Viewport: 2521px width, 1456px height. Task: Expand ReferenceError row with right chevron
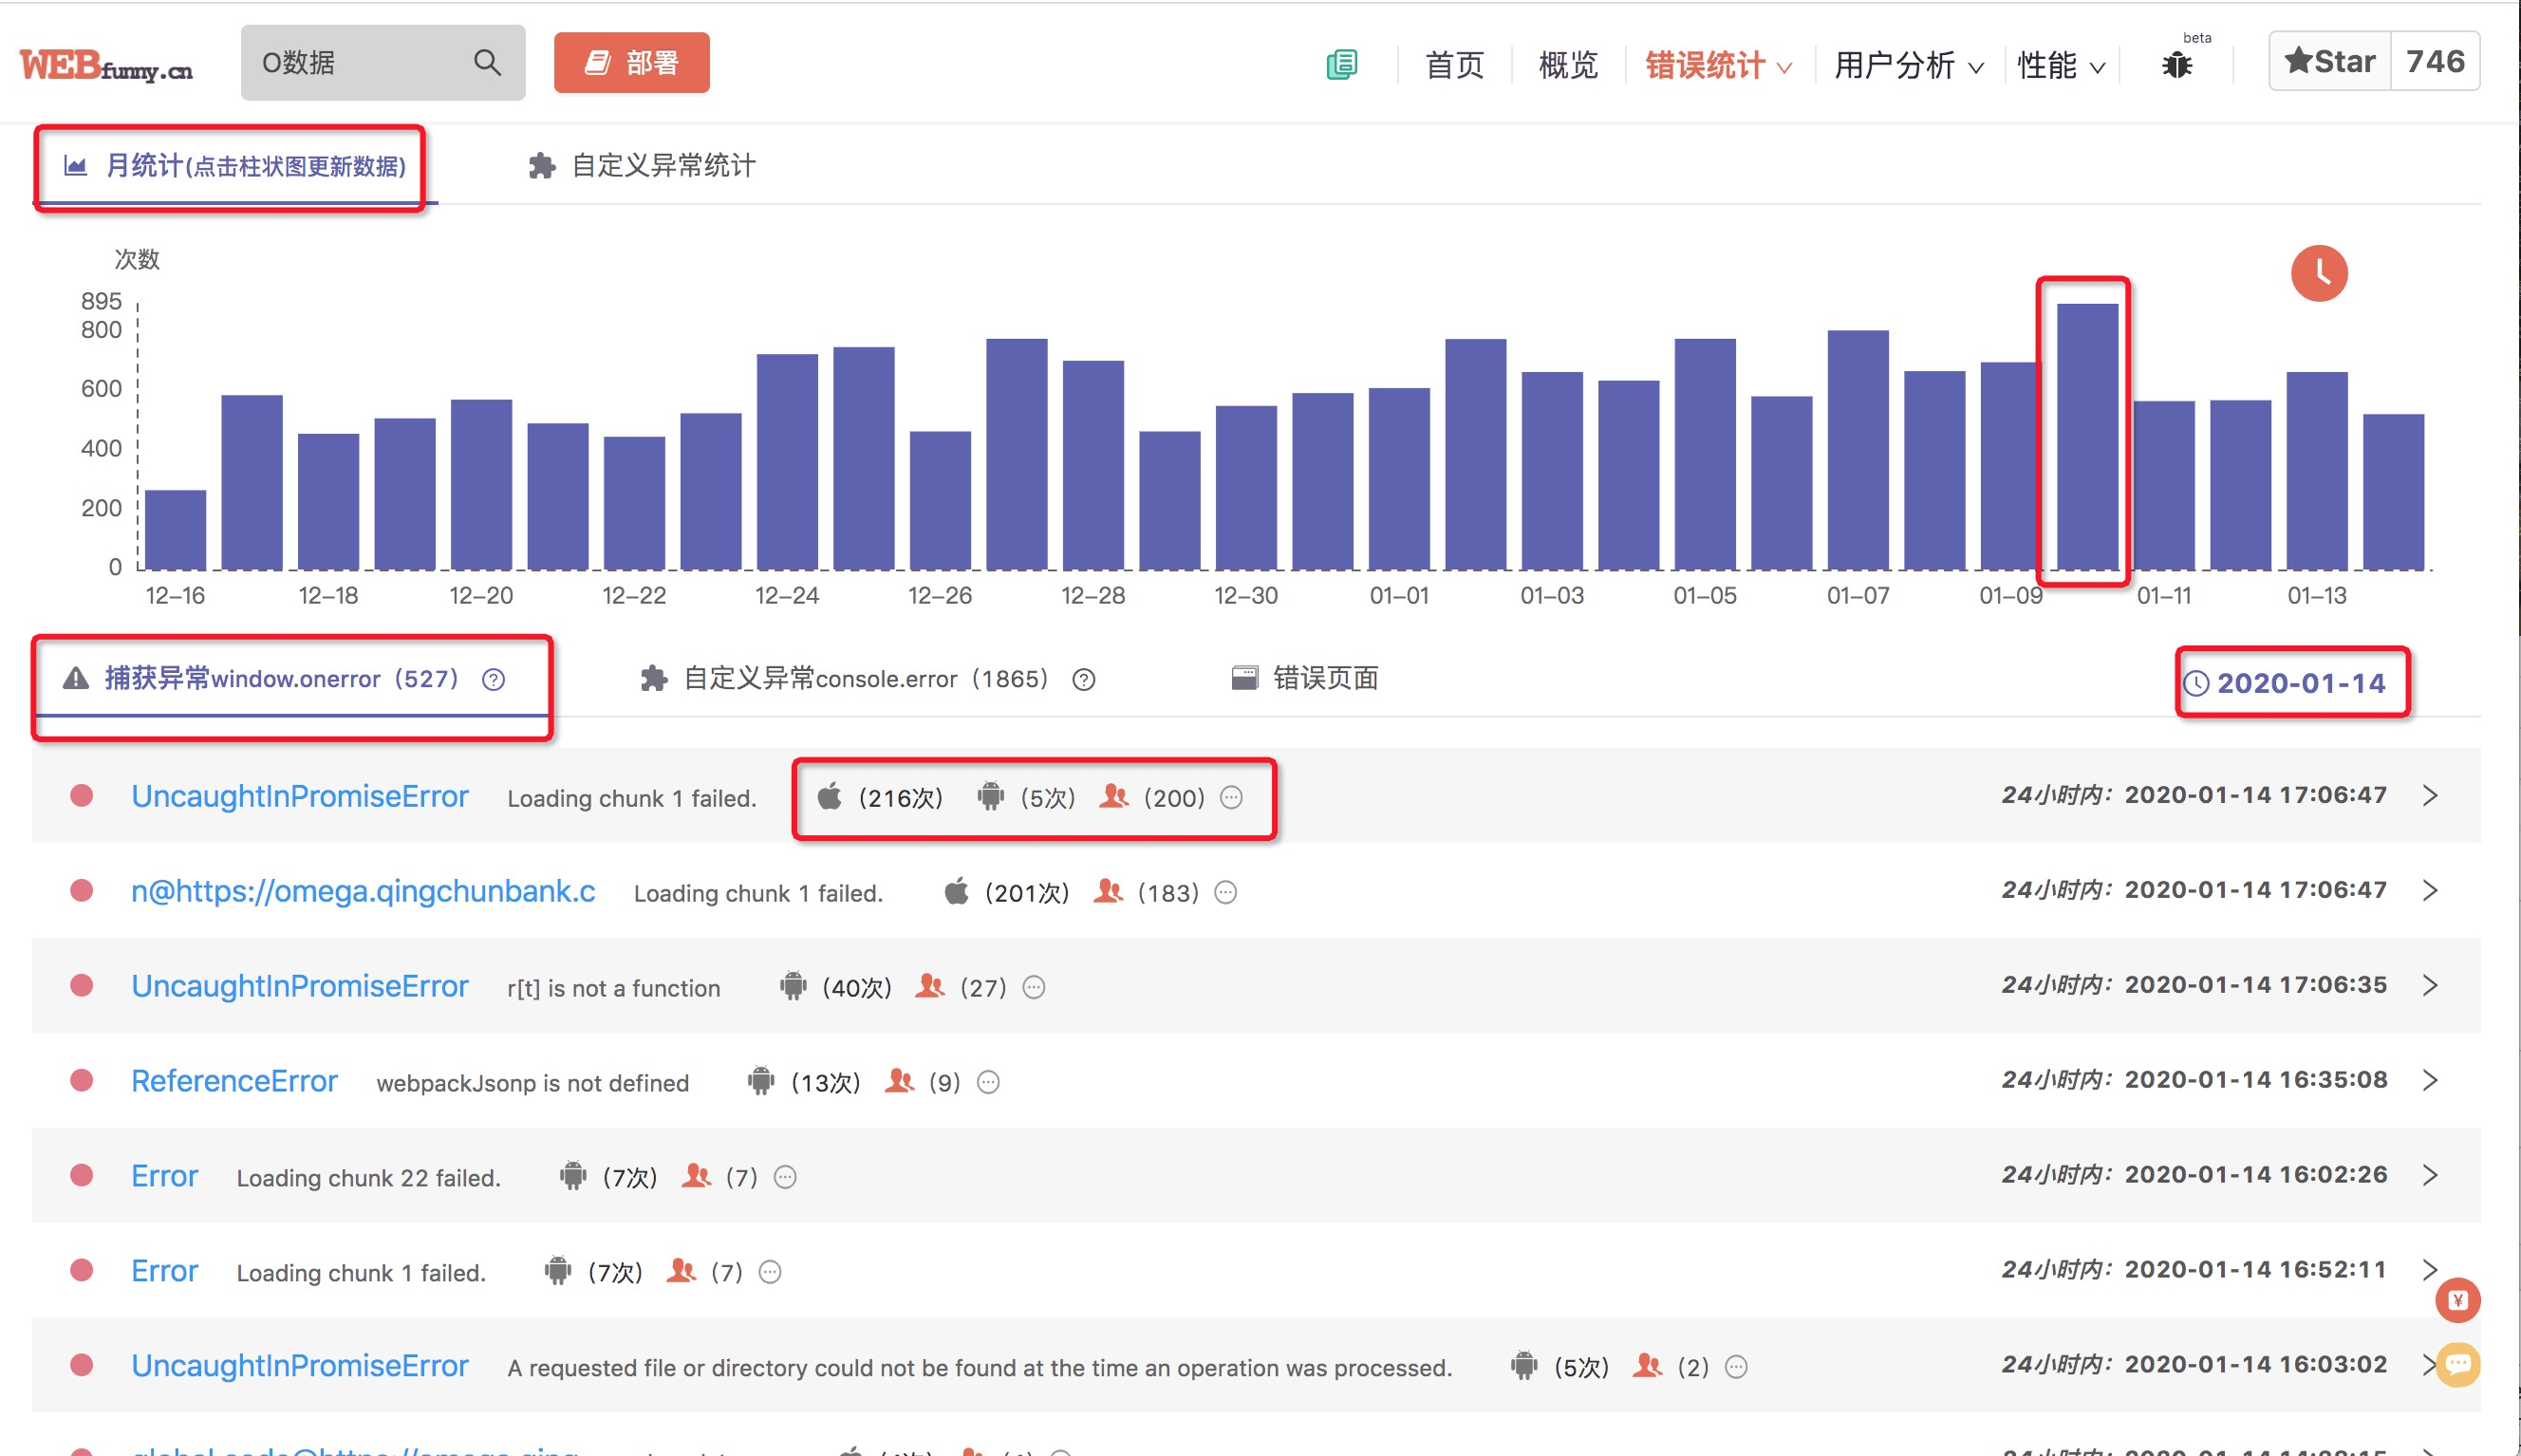2430,1080
